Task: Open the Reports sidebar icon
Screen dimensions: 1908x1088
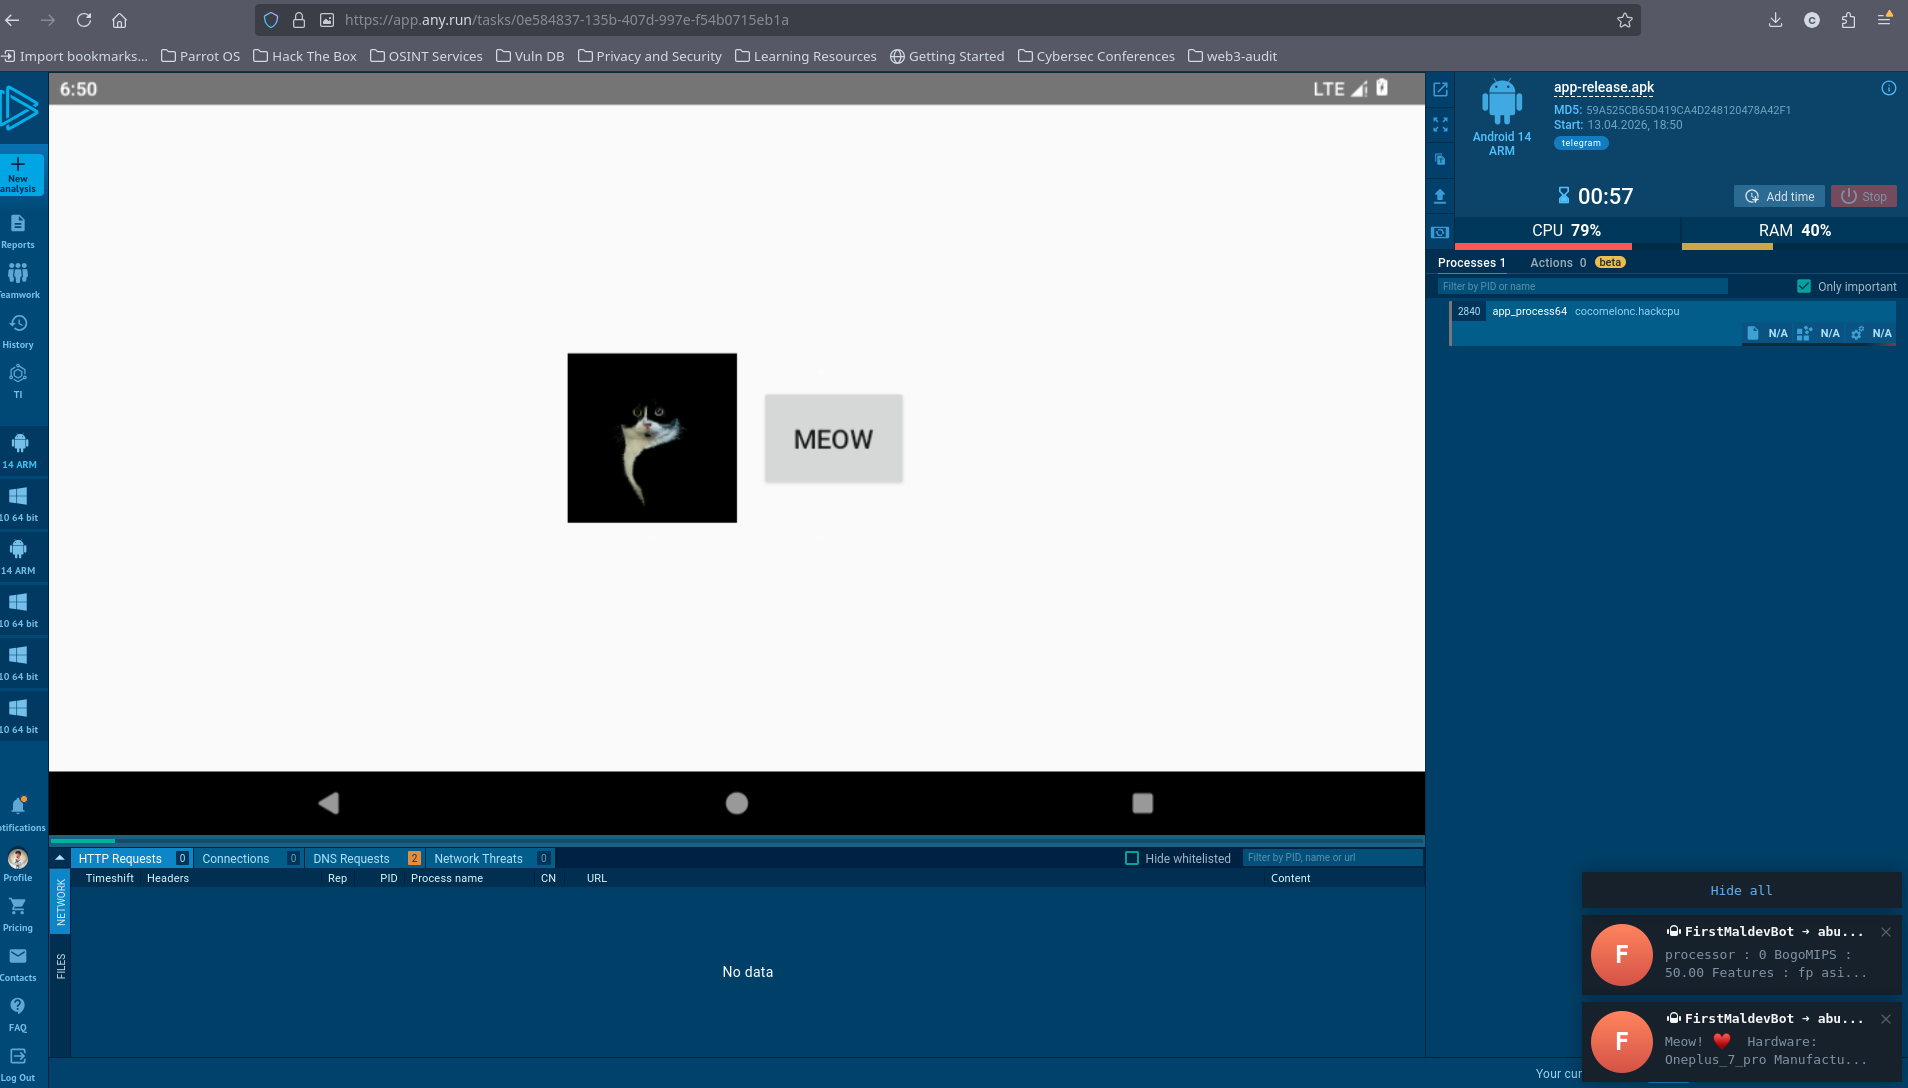Action: (x=18, y=224)
